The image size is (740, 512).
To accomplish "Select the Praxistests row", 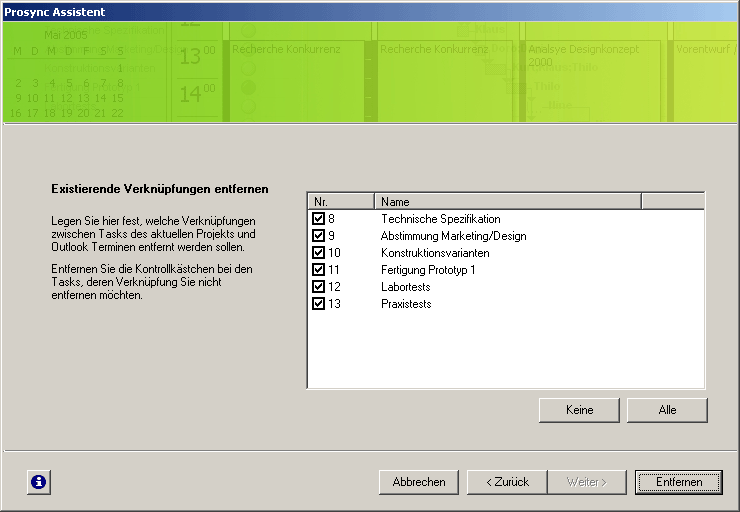I will 406,304.
